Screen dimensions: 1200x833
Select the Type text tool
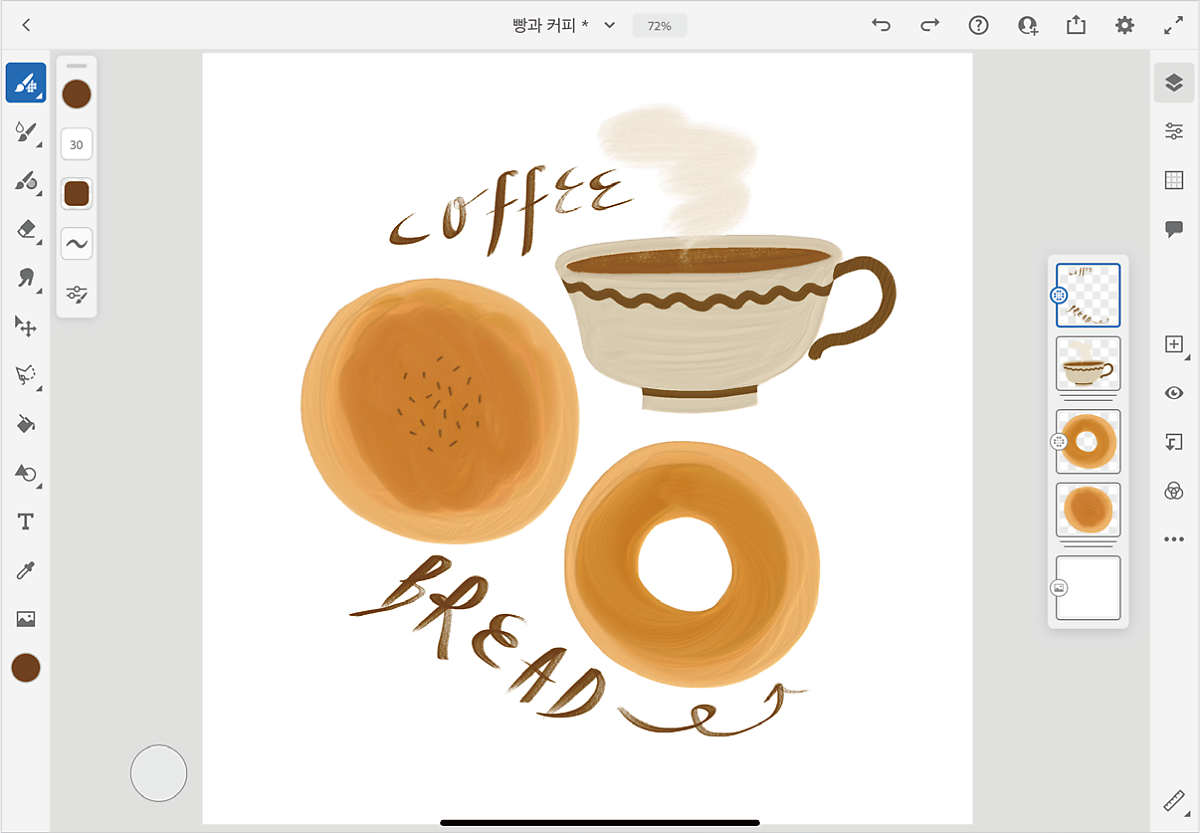[x=26, y=522]
